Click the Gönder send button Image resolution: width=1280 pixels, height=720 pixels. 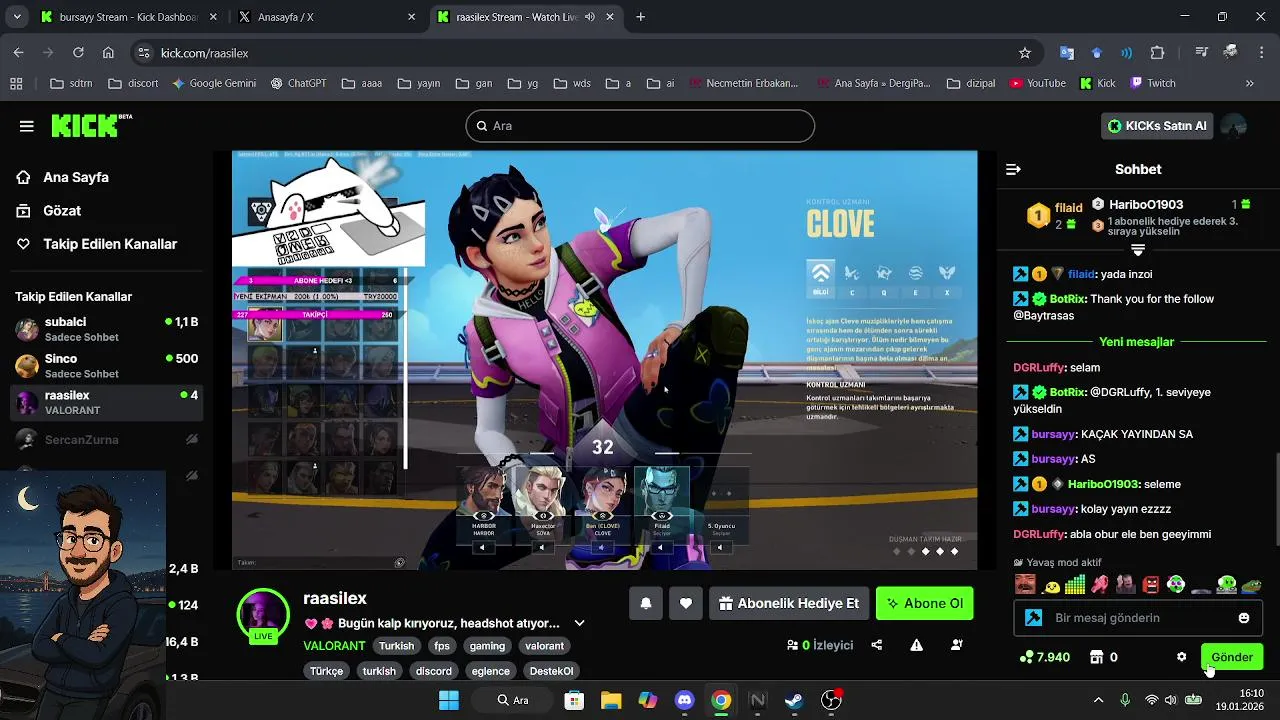point(1232,657)
